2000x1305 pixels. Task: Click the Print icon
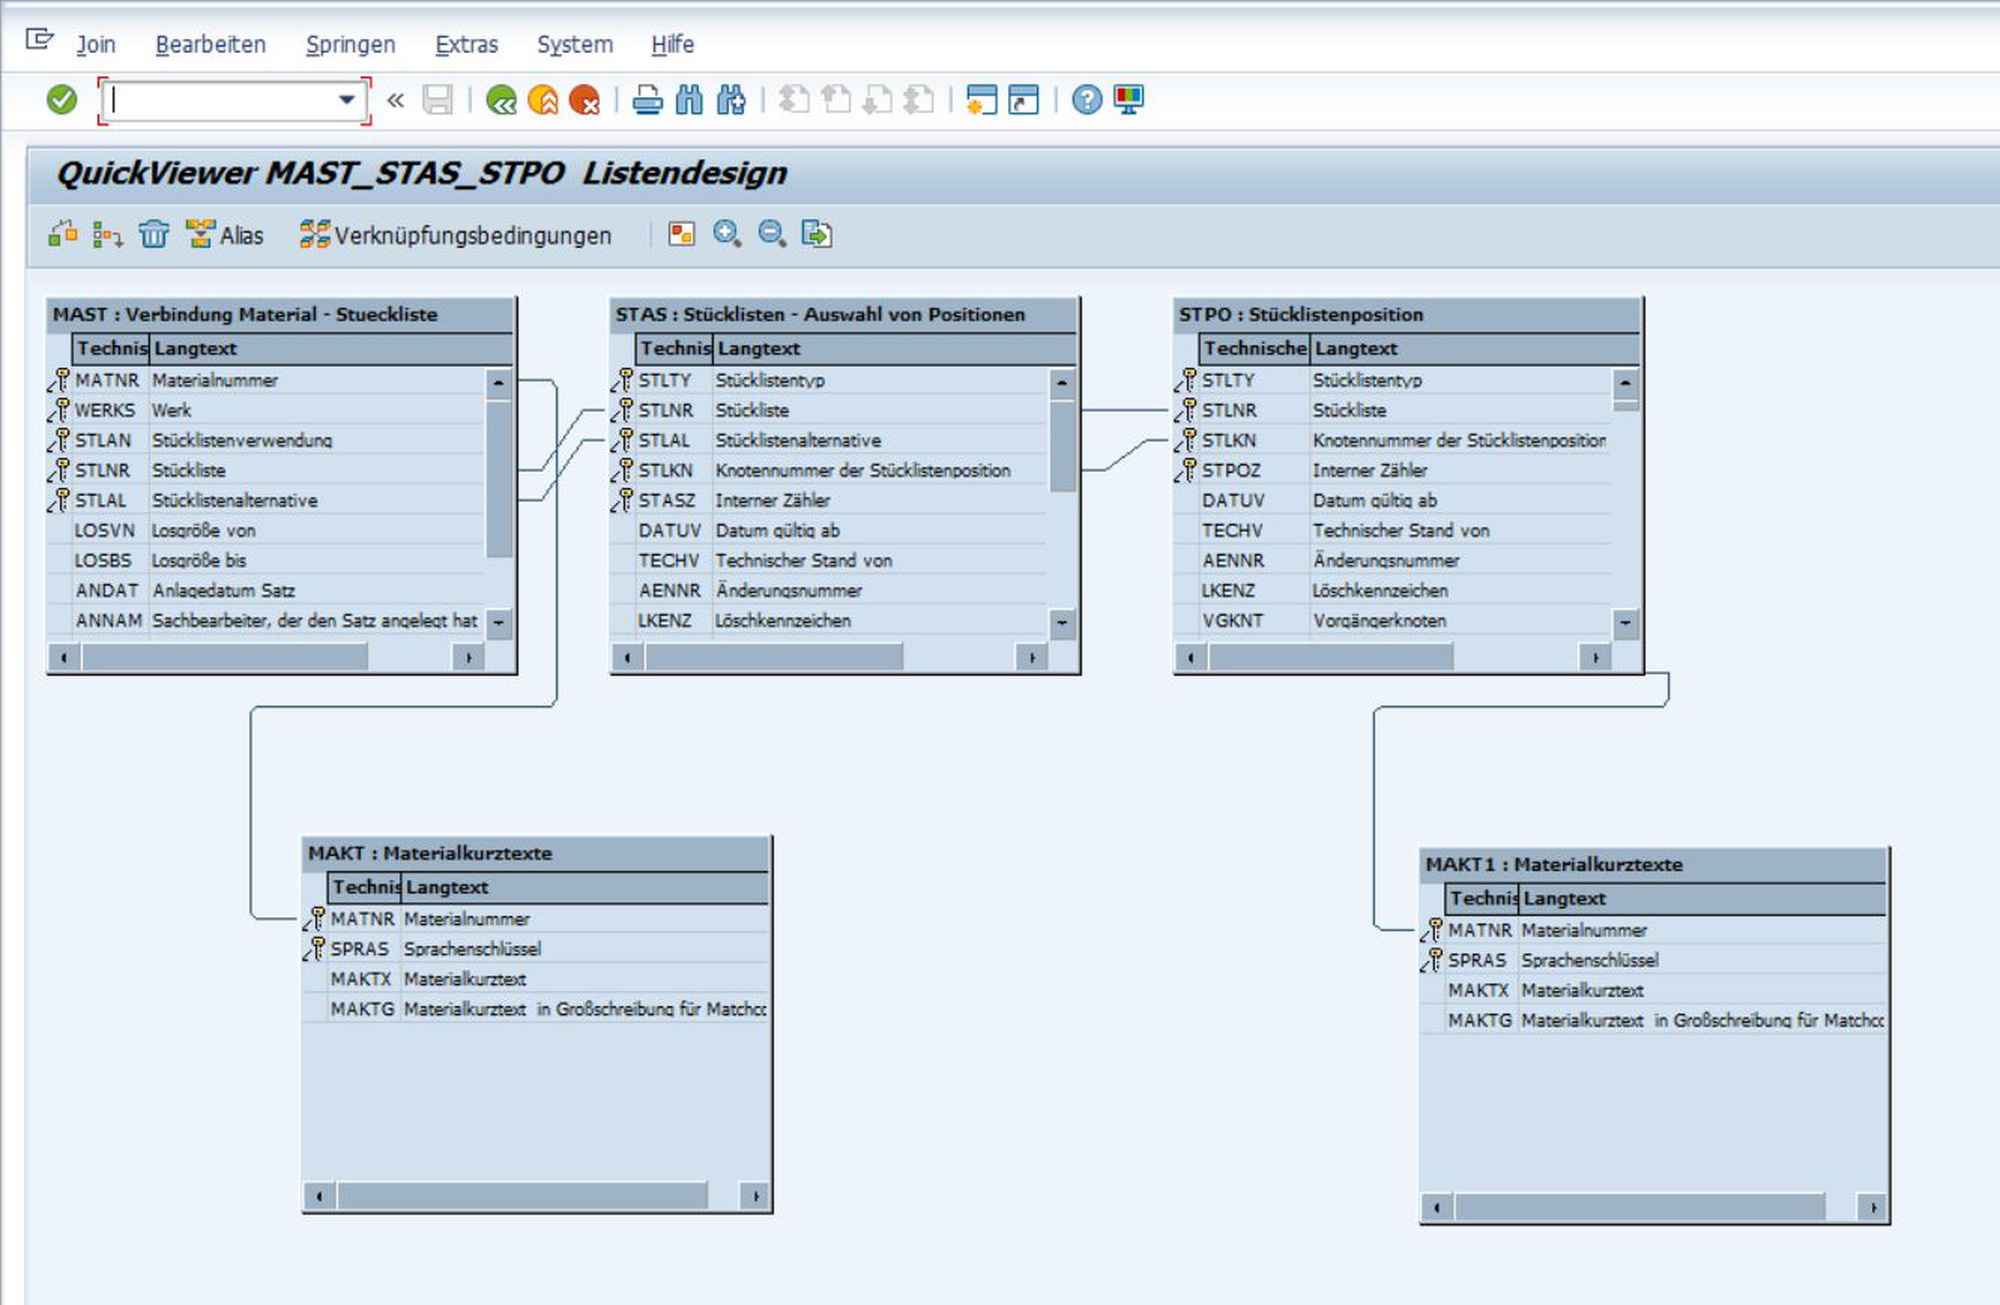[648, 100]
